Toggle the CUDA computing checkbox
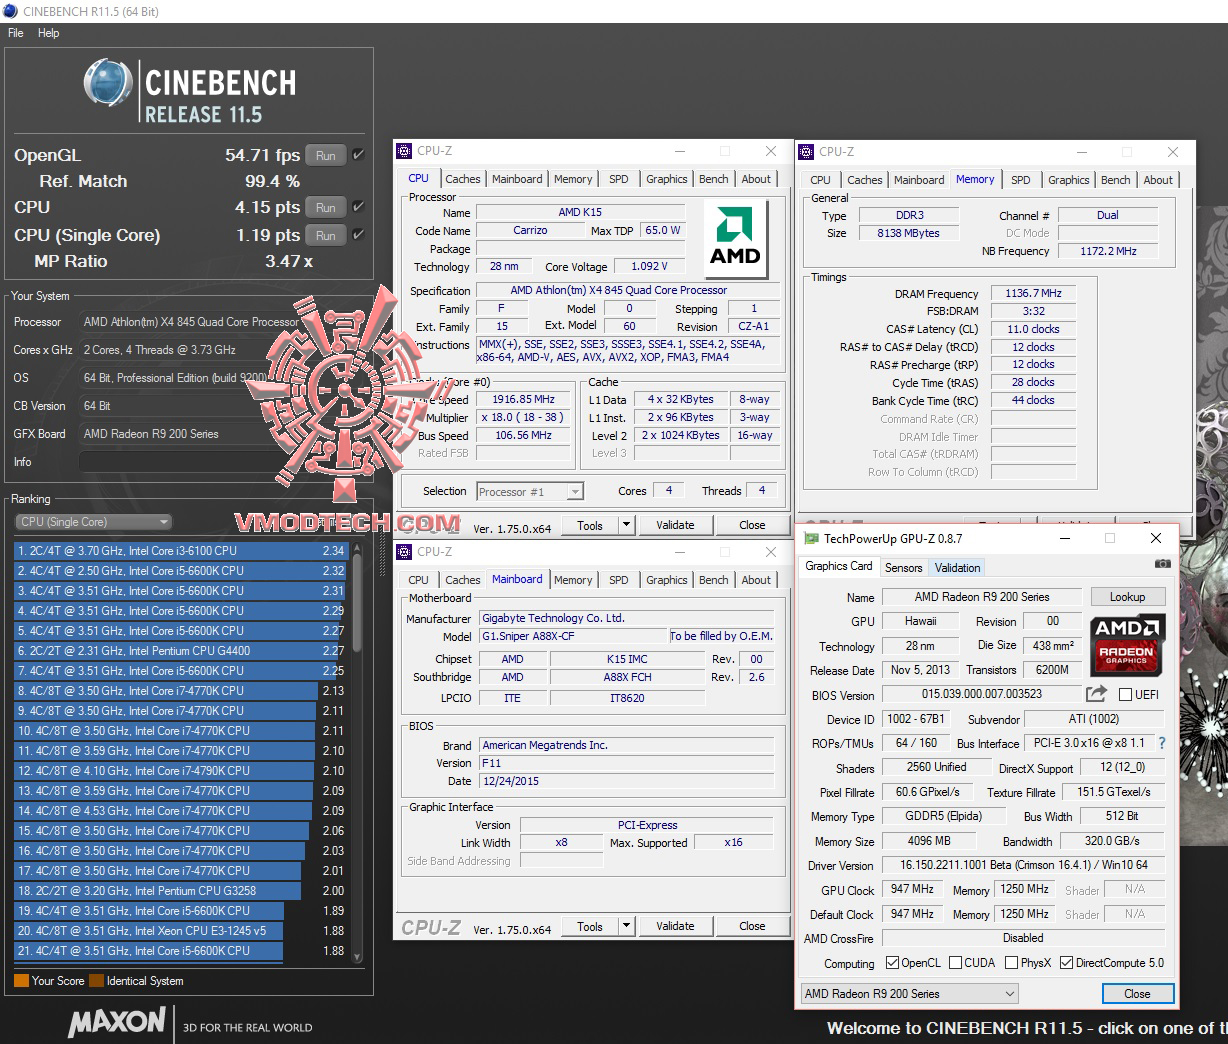 (955, 963)
